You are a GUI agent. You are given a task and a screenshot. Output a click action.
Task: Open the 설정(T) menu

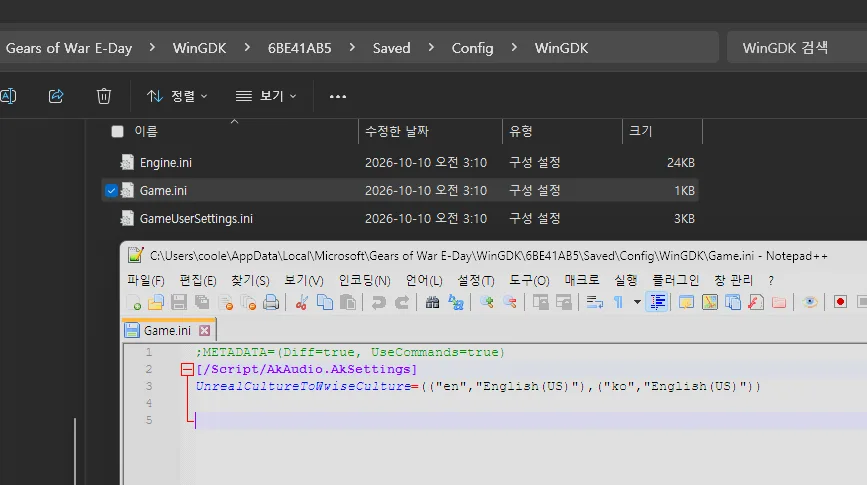pos(476,280)
